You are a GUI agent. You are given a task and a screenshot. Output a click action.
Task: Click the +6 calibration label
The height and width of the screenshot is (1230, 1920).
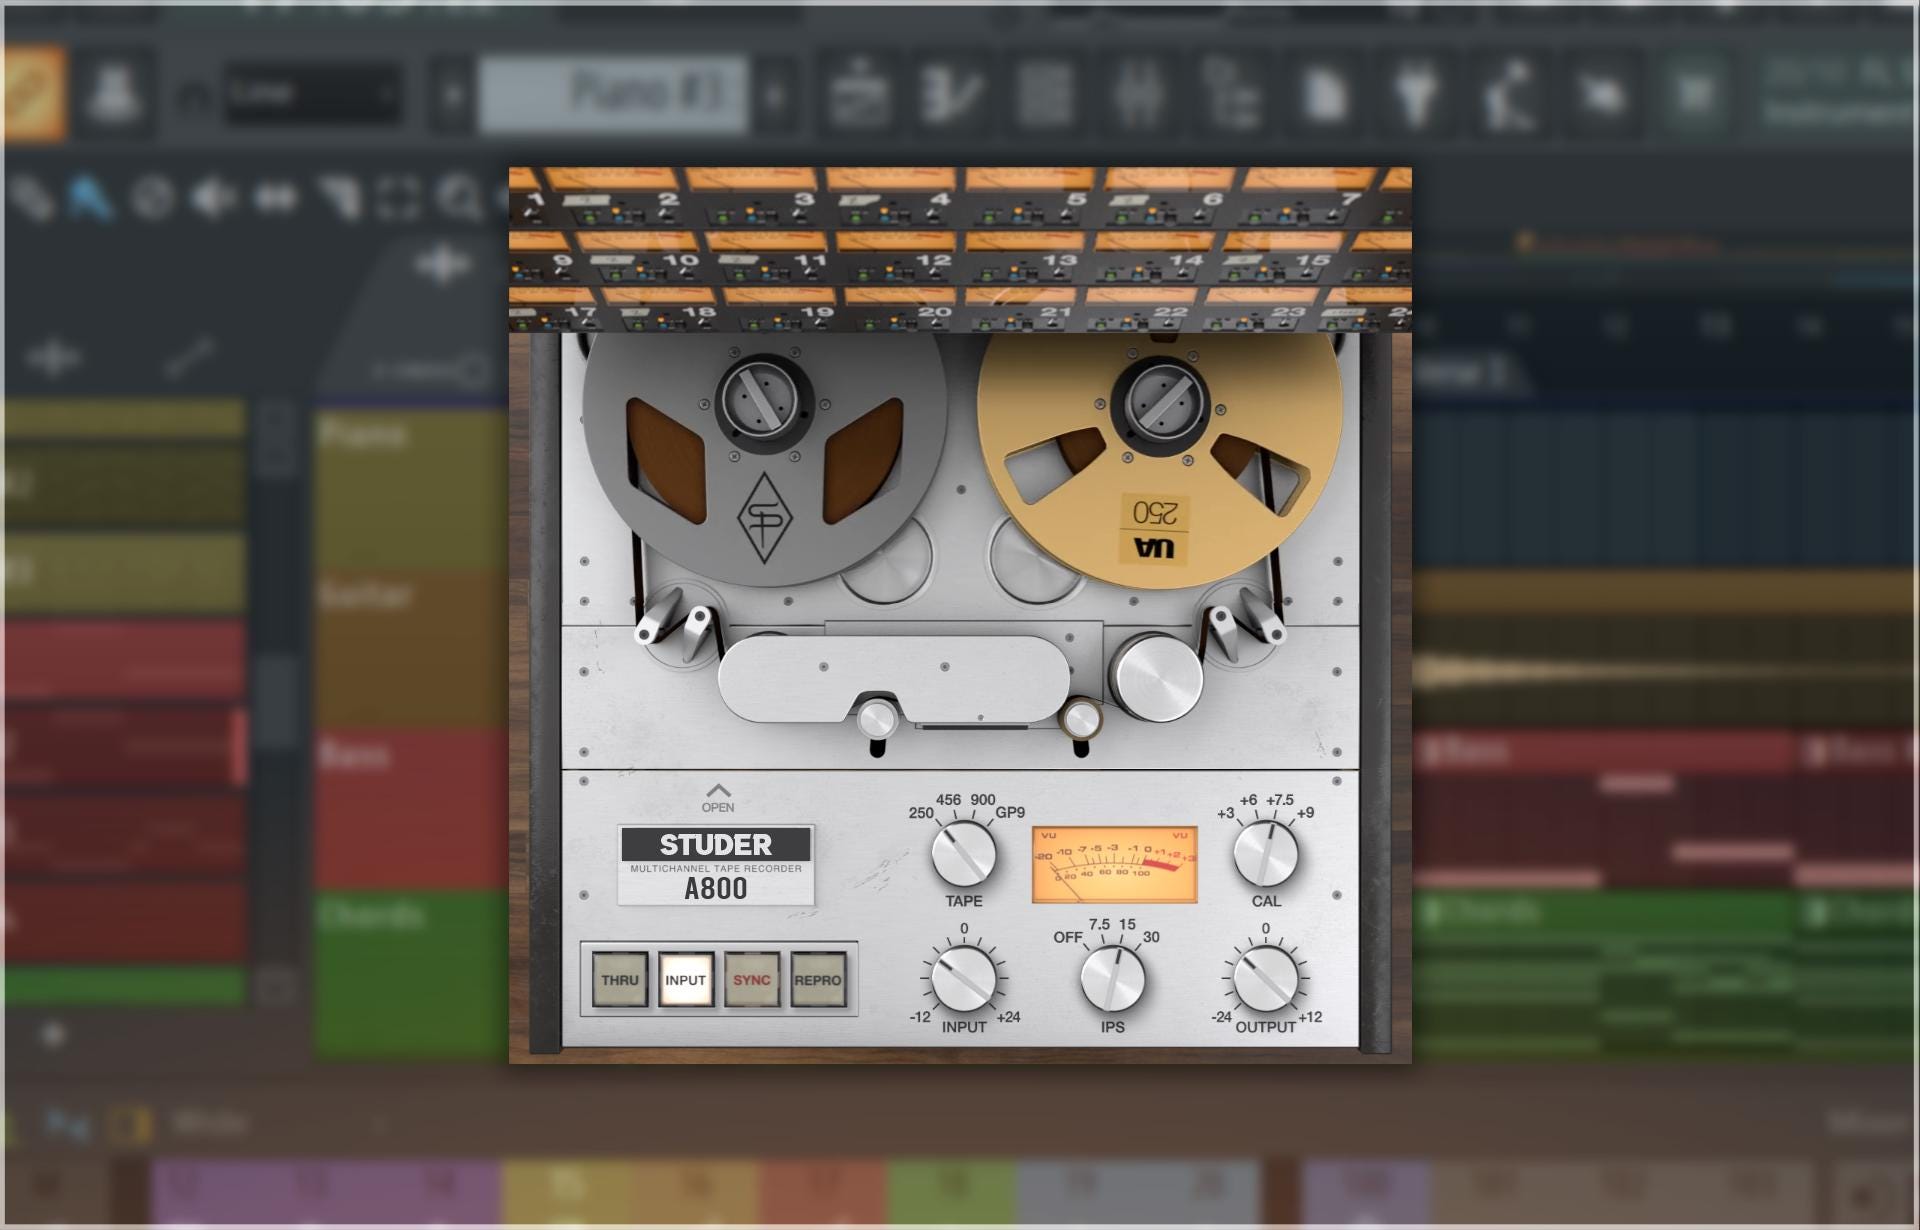(x=1248, y=800)
